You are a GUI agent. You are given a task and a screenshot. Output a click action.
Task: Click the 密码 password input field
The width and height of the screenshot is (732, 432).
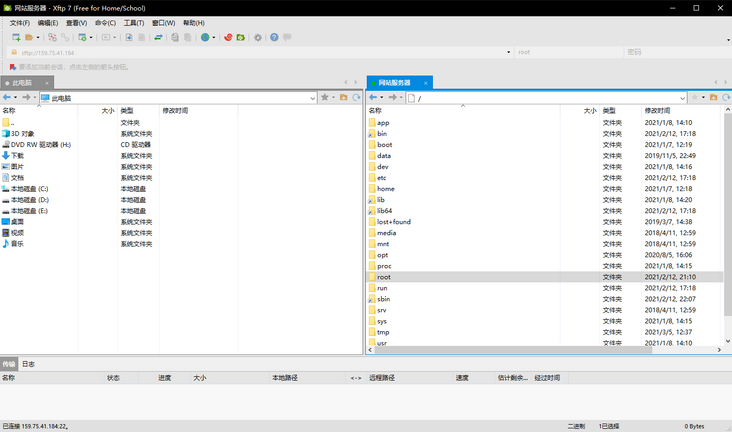675,52
